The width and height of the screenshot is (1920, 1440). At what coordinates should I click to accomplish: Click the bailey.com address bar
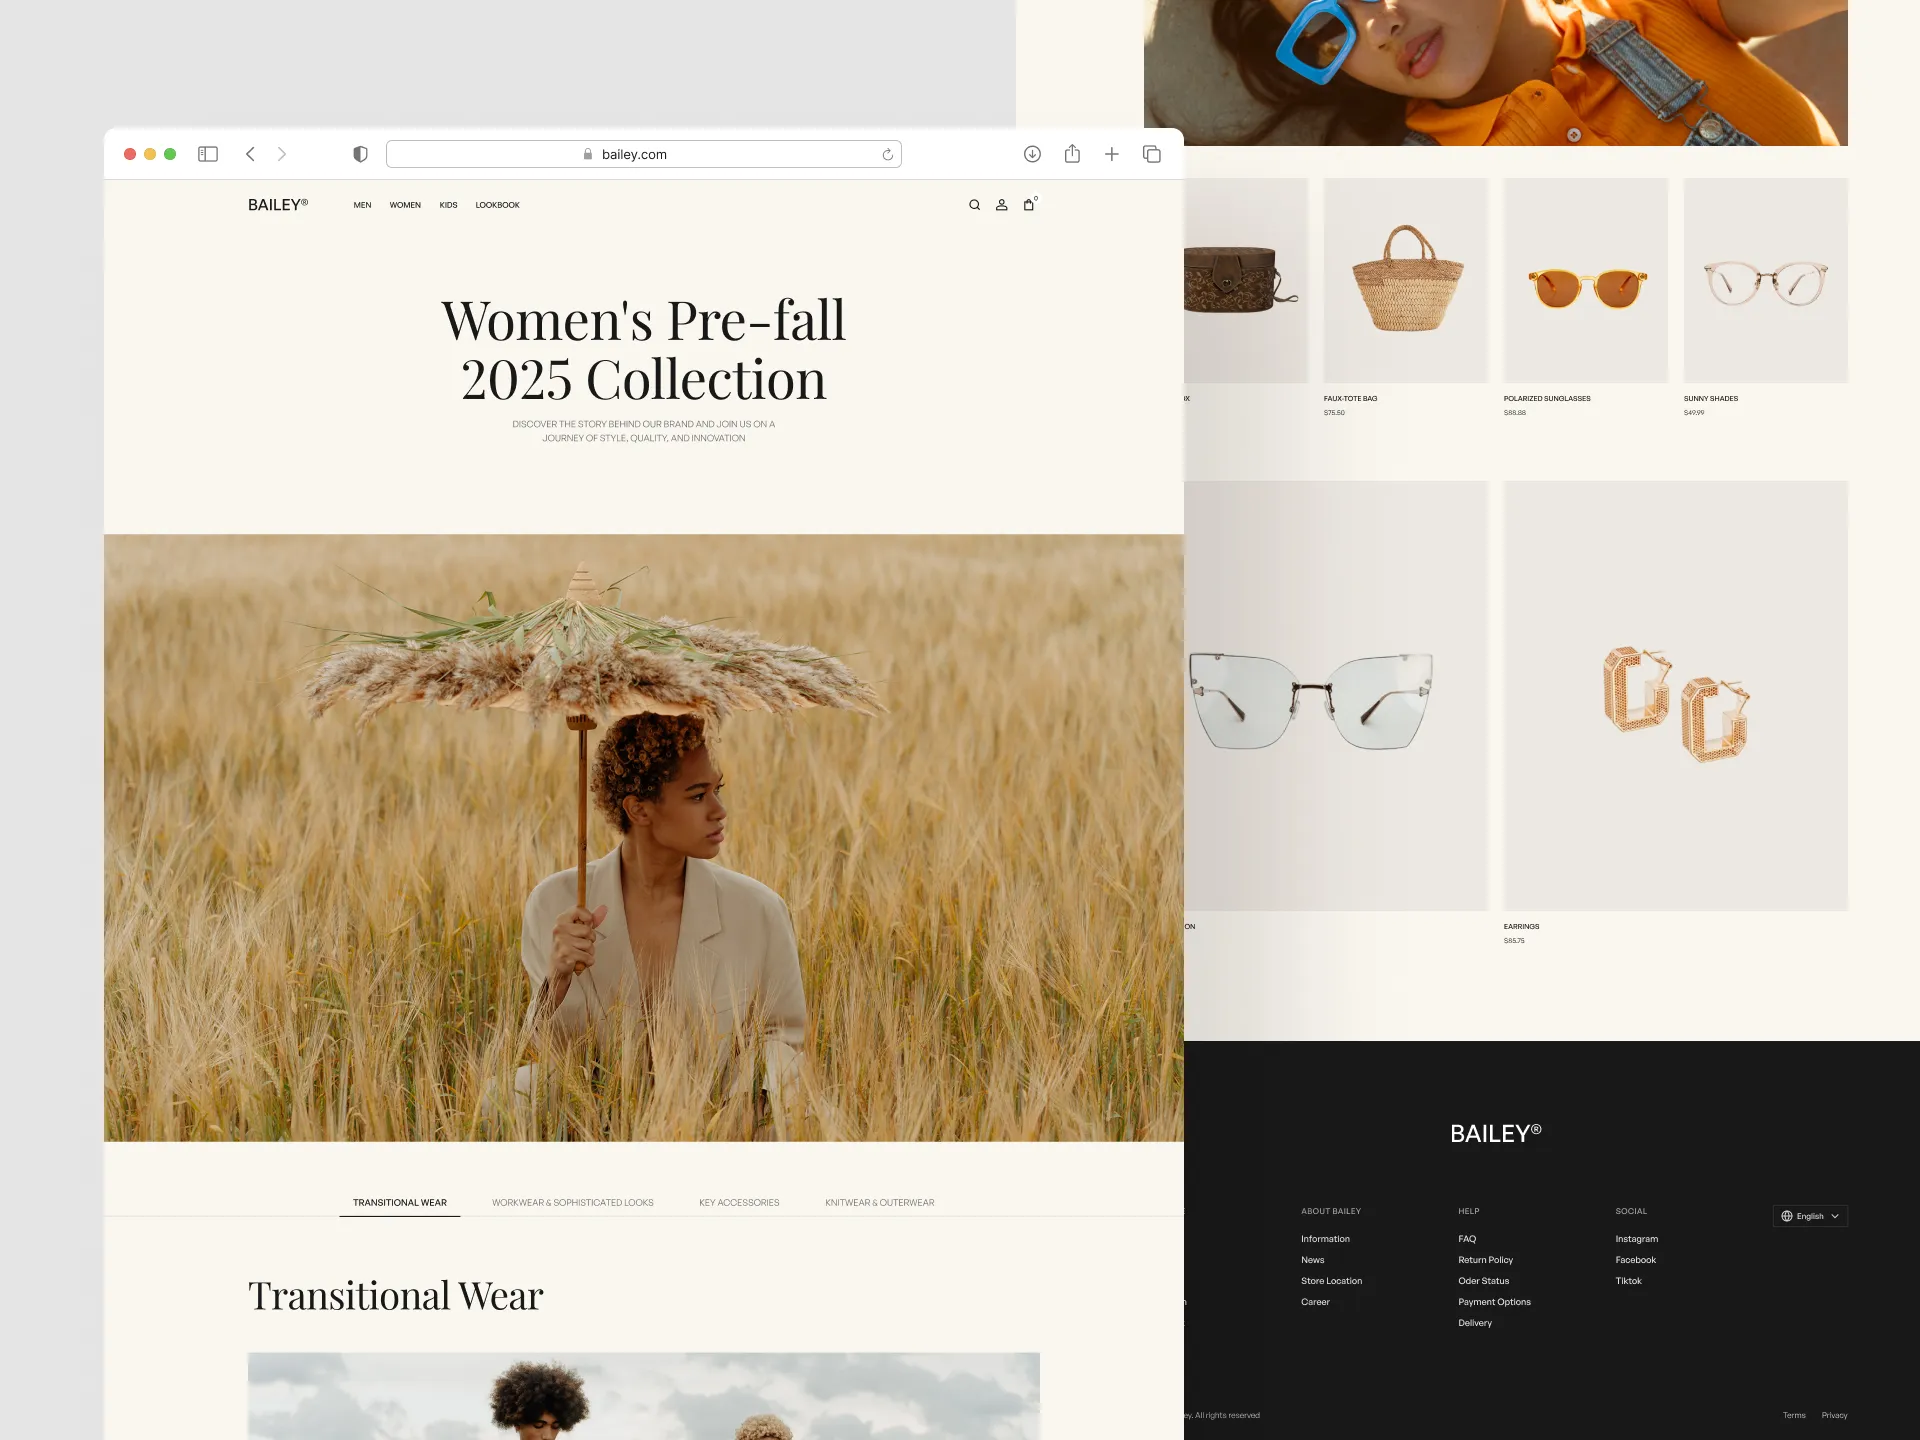tap(644, 154)
